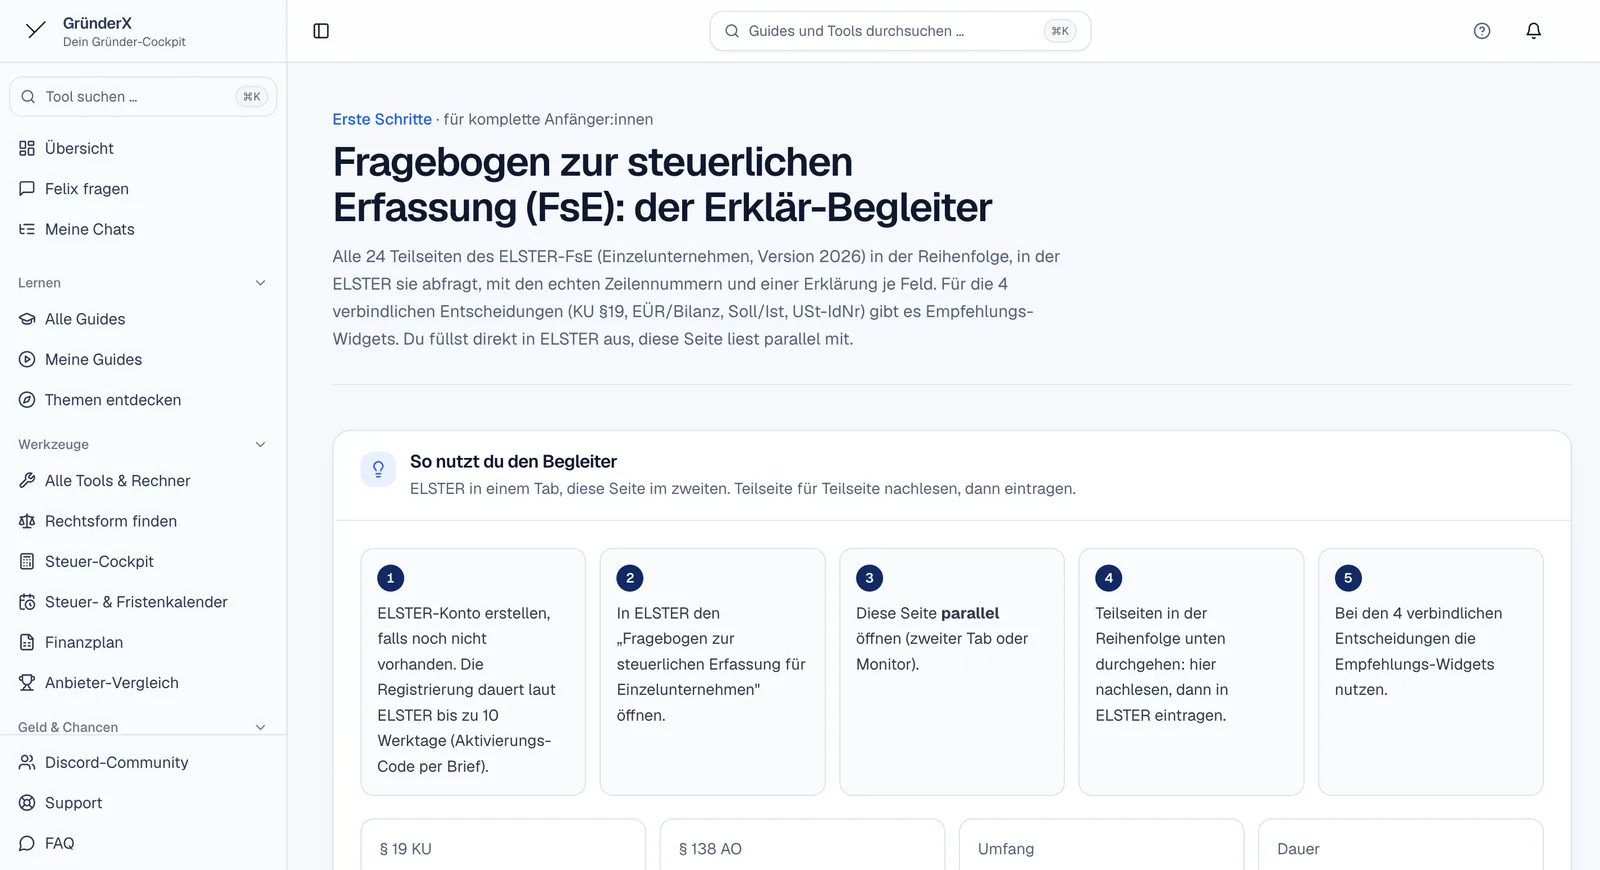This screenshot has width=1600, height=870.
Task: Click Alle Tools & Rechner label
Action: point(118,481)
